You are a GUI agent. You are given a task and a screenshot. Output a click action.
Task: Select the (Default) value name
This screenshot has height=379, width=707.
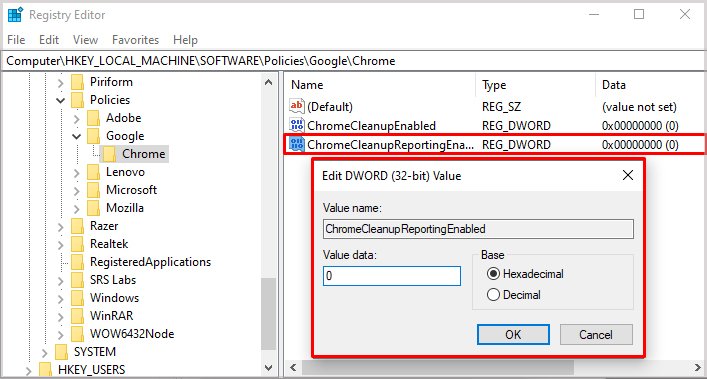click(x=330, y=107)
